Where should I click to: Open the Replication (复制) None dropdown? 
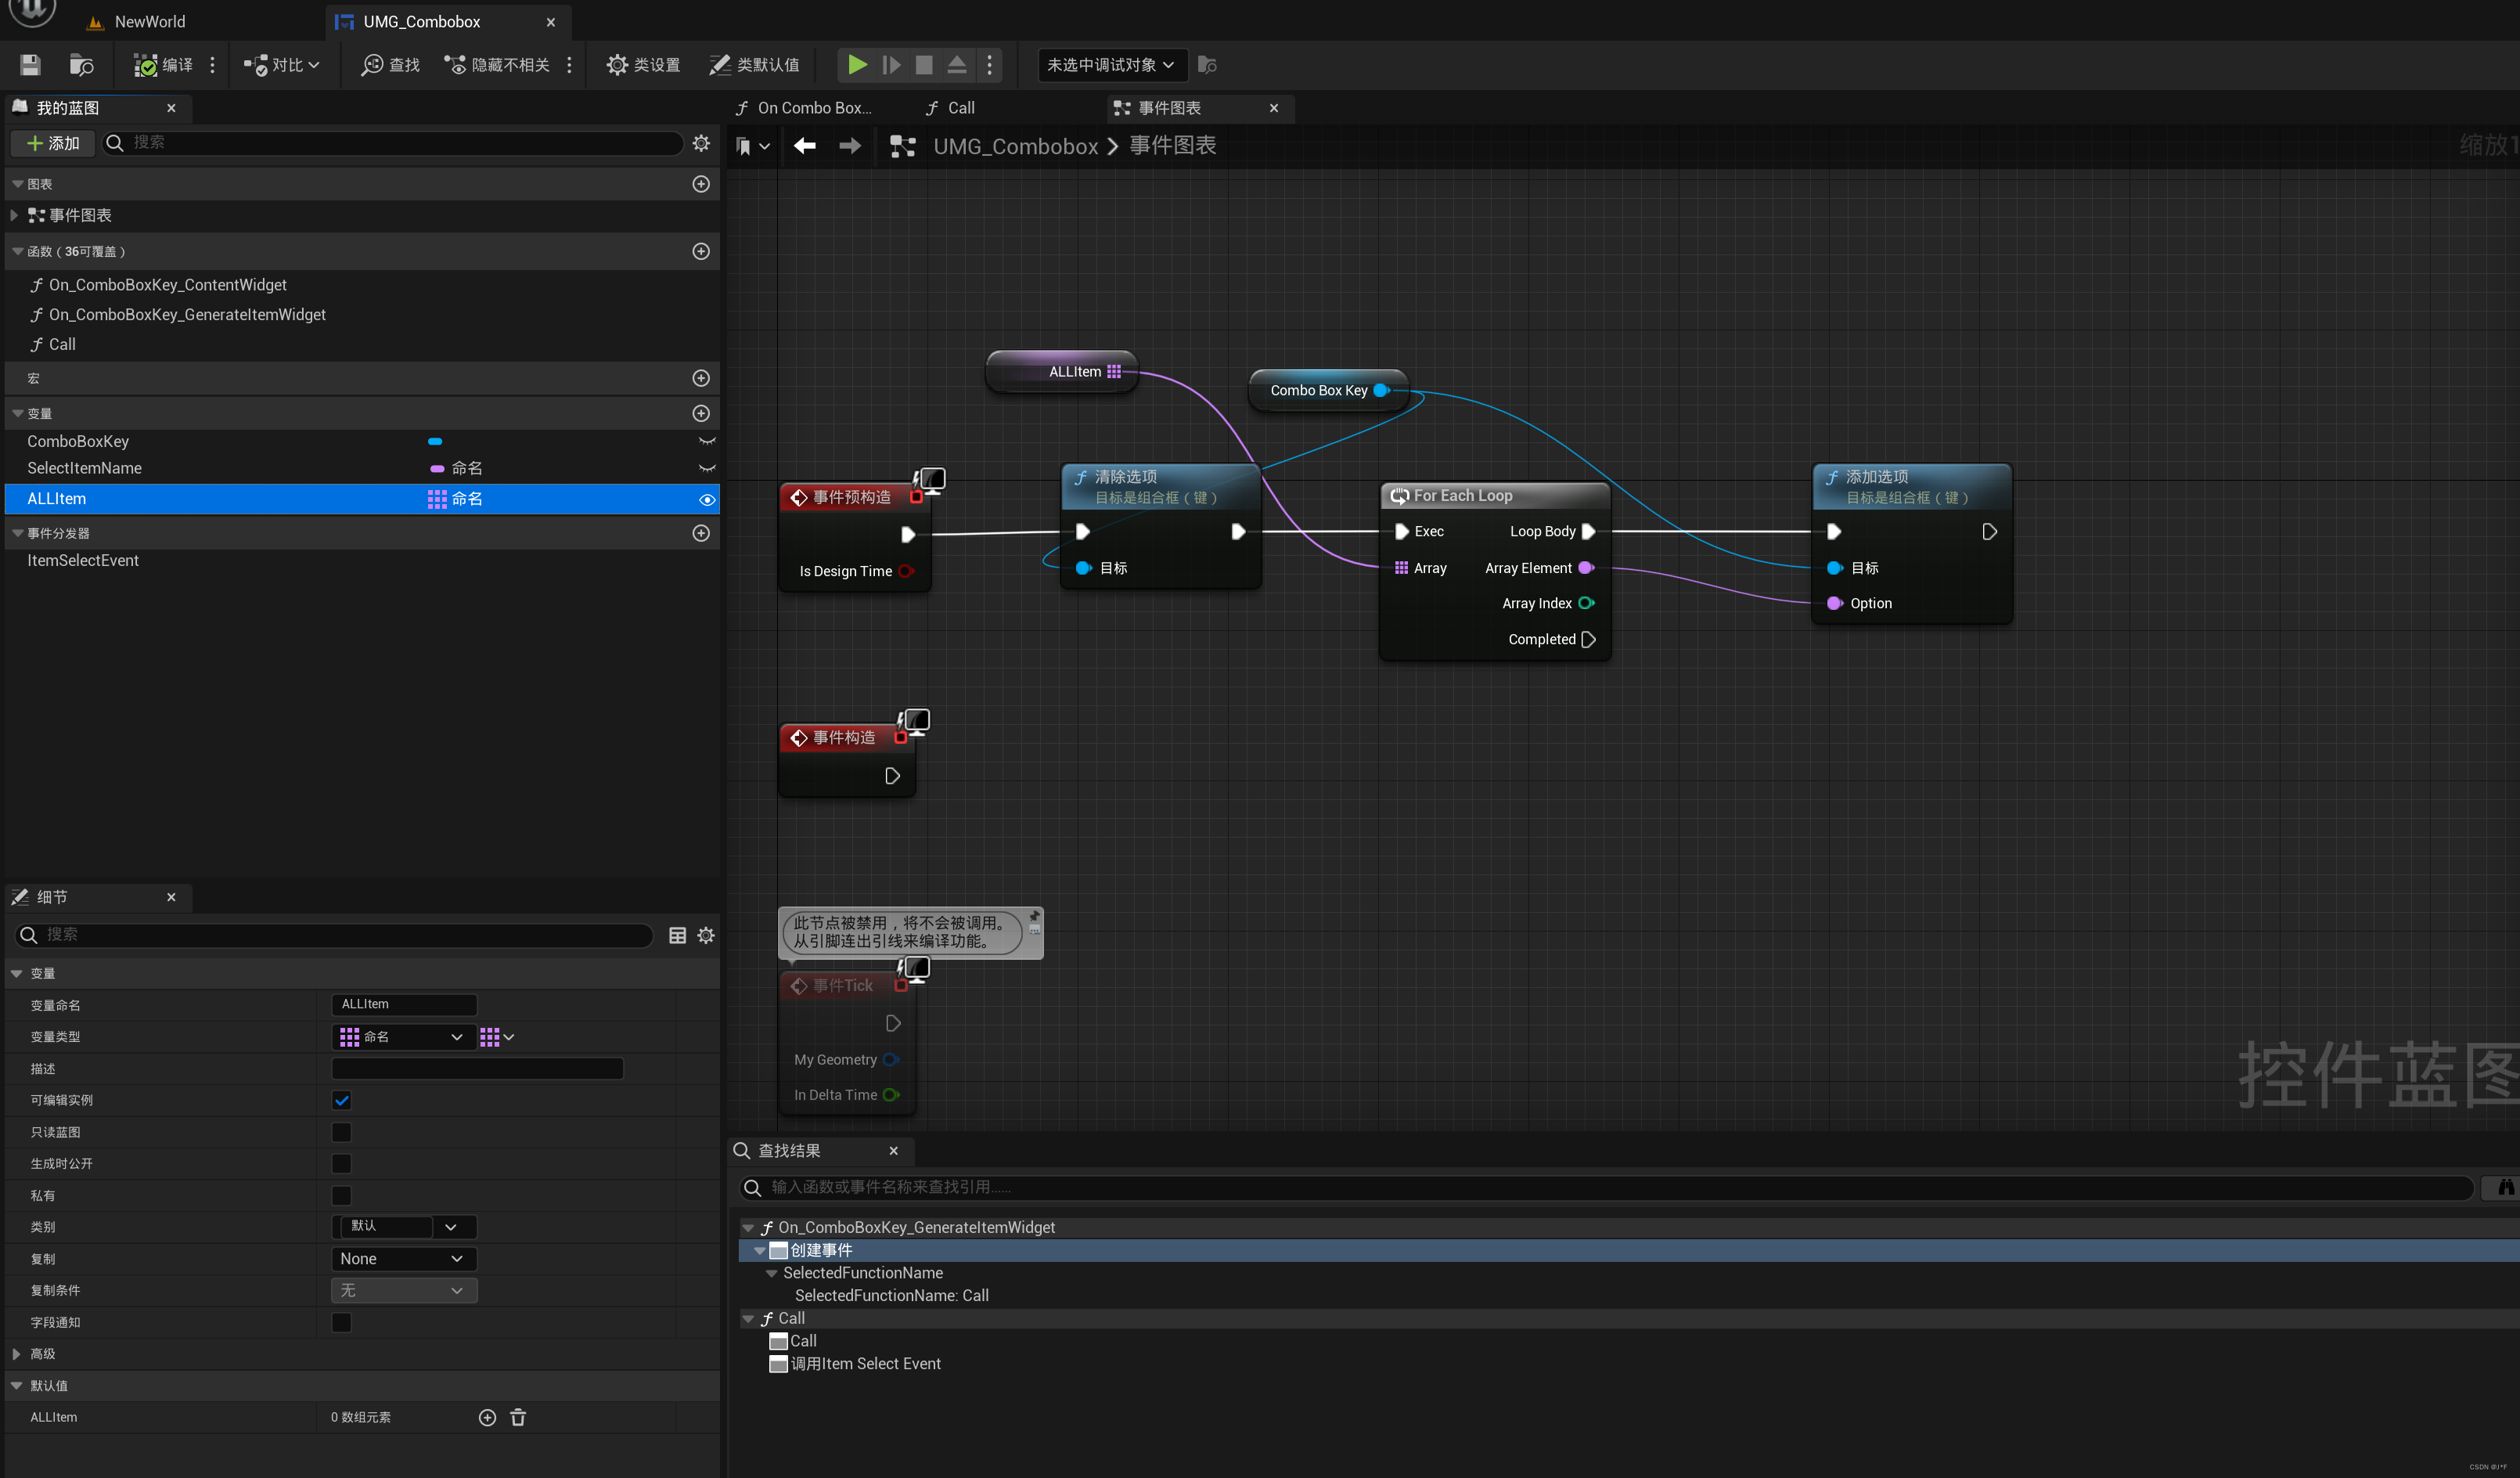tap(403, 1259)
